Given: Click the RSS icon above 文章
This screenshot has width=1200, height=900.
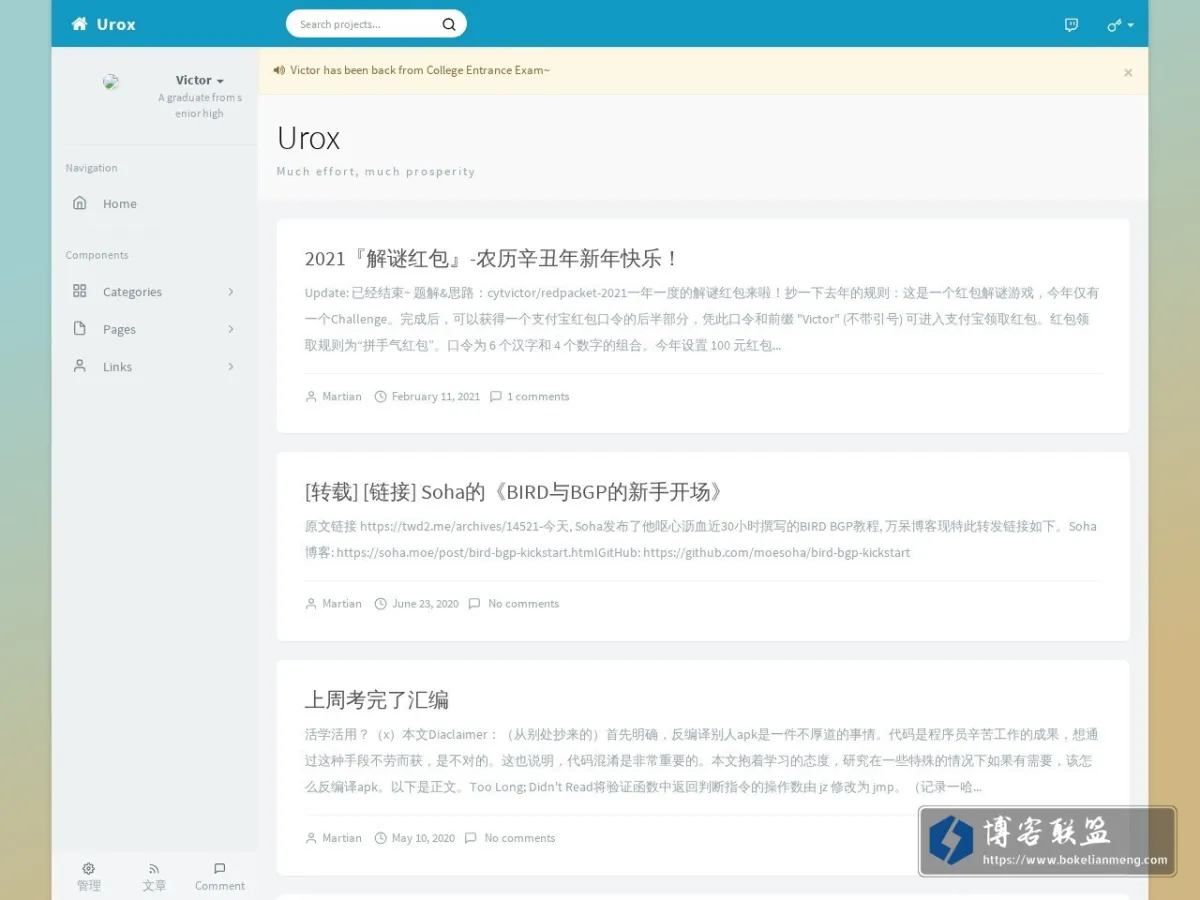Looking at the screenshot, I should coord(154,868).
